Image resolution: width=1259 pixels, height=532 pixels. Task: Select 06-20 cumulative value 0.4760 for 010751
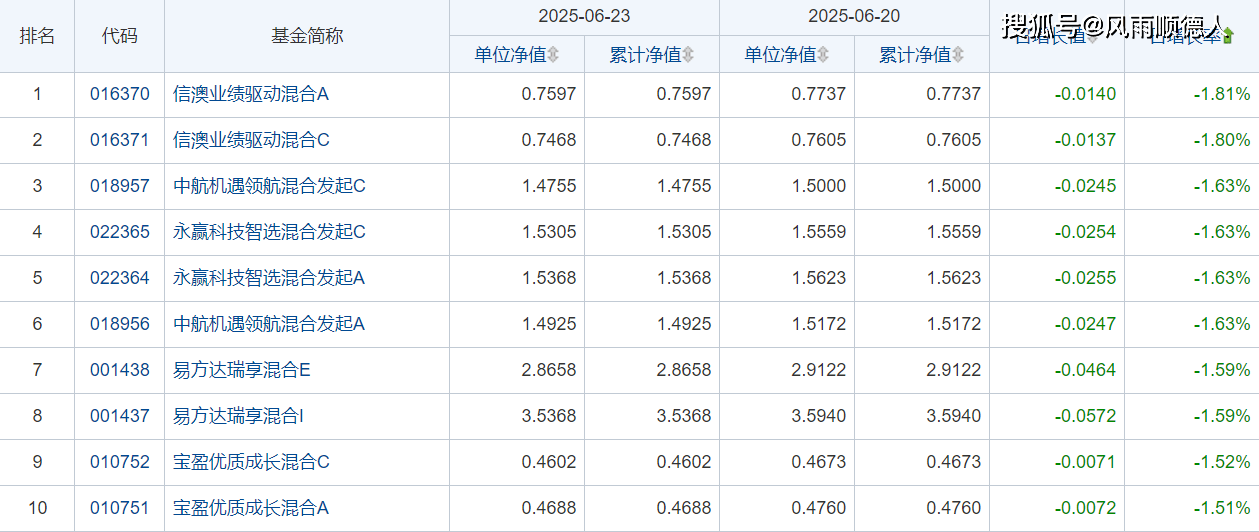click(x=954, y=508)
